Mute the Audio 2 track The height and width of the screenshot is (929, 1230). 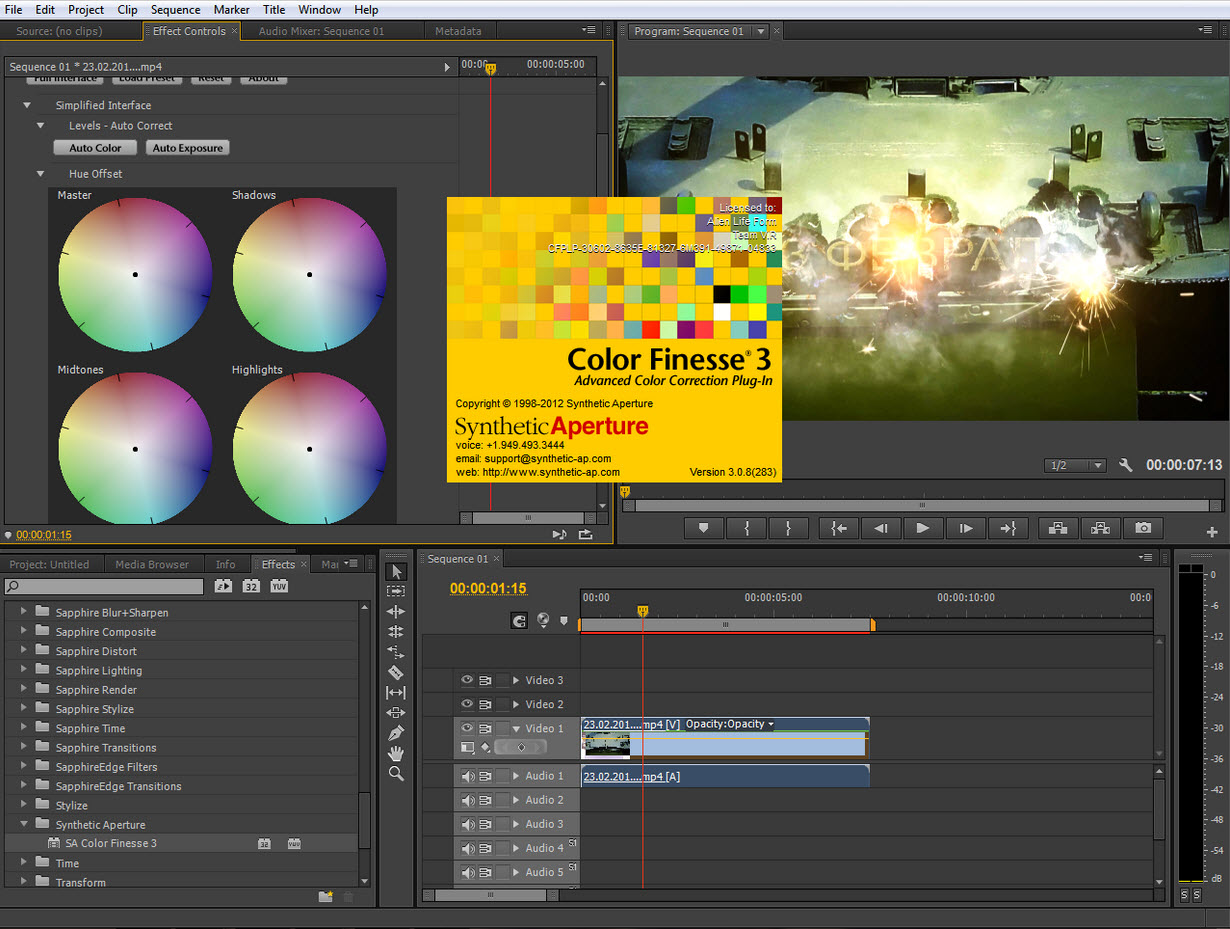(467, 800)
